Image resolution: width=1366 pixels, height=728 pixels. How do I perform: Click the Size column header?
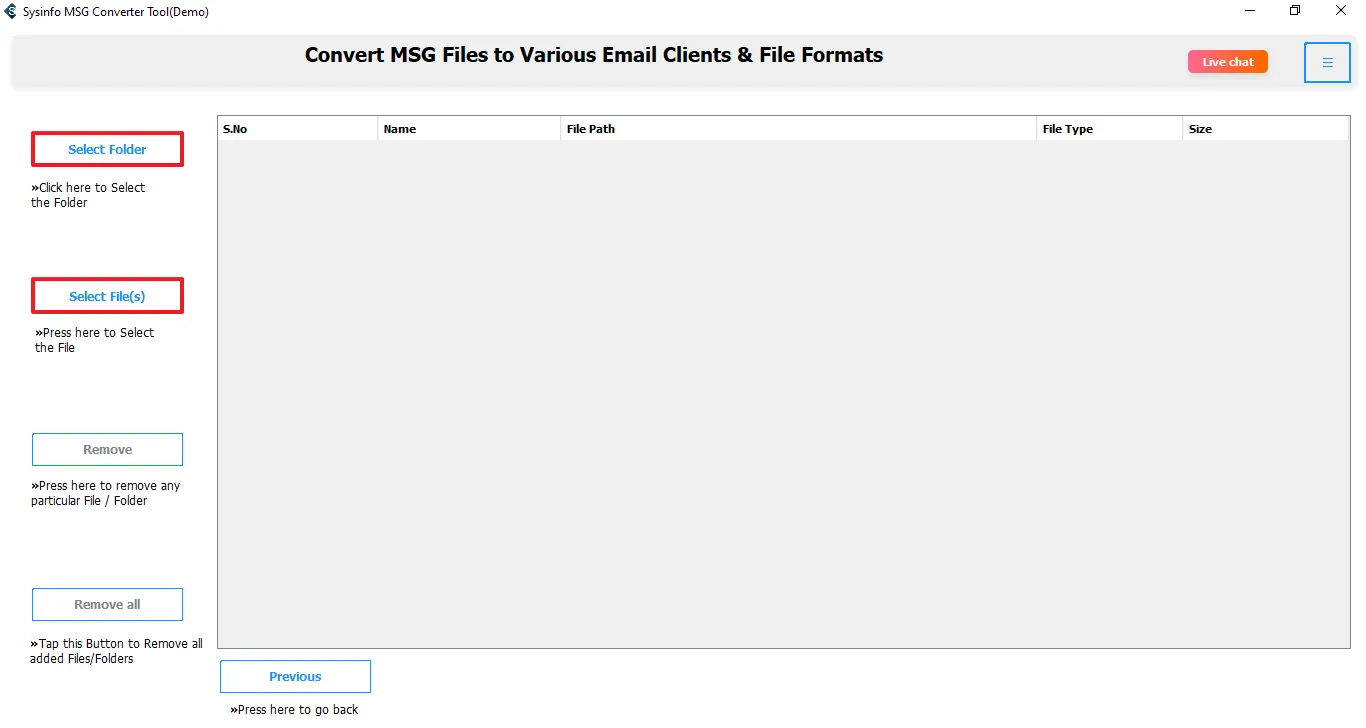tap(1265, 129)
